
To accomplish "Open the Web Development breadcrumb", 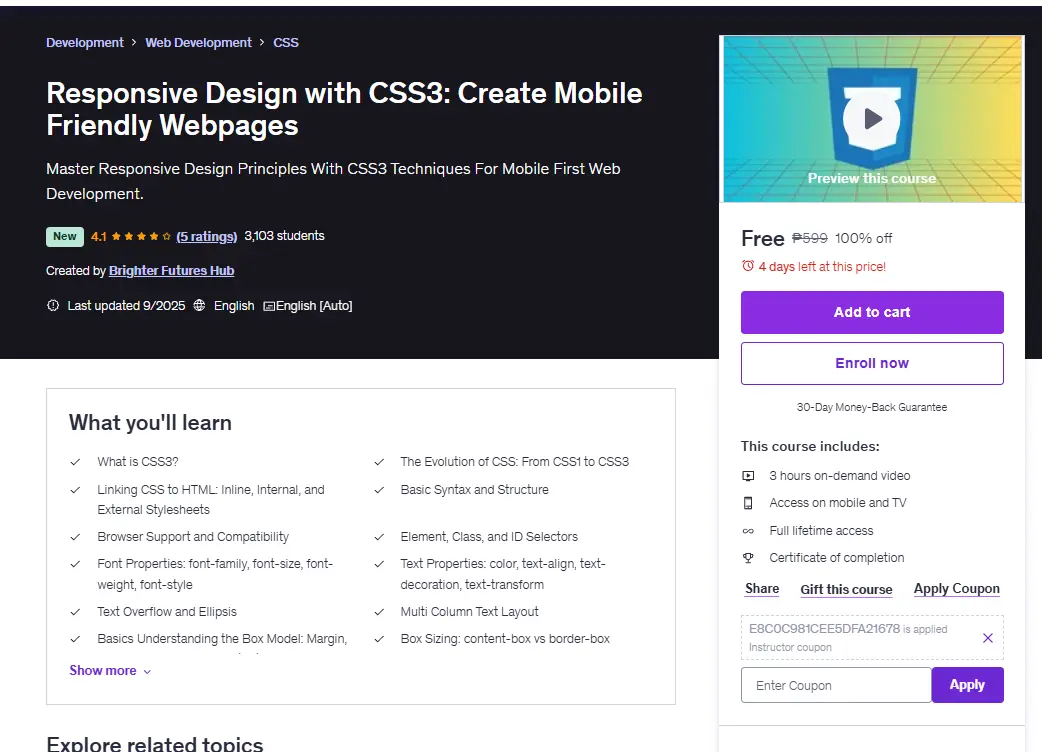I will 198,43.
